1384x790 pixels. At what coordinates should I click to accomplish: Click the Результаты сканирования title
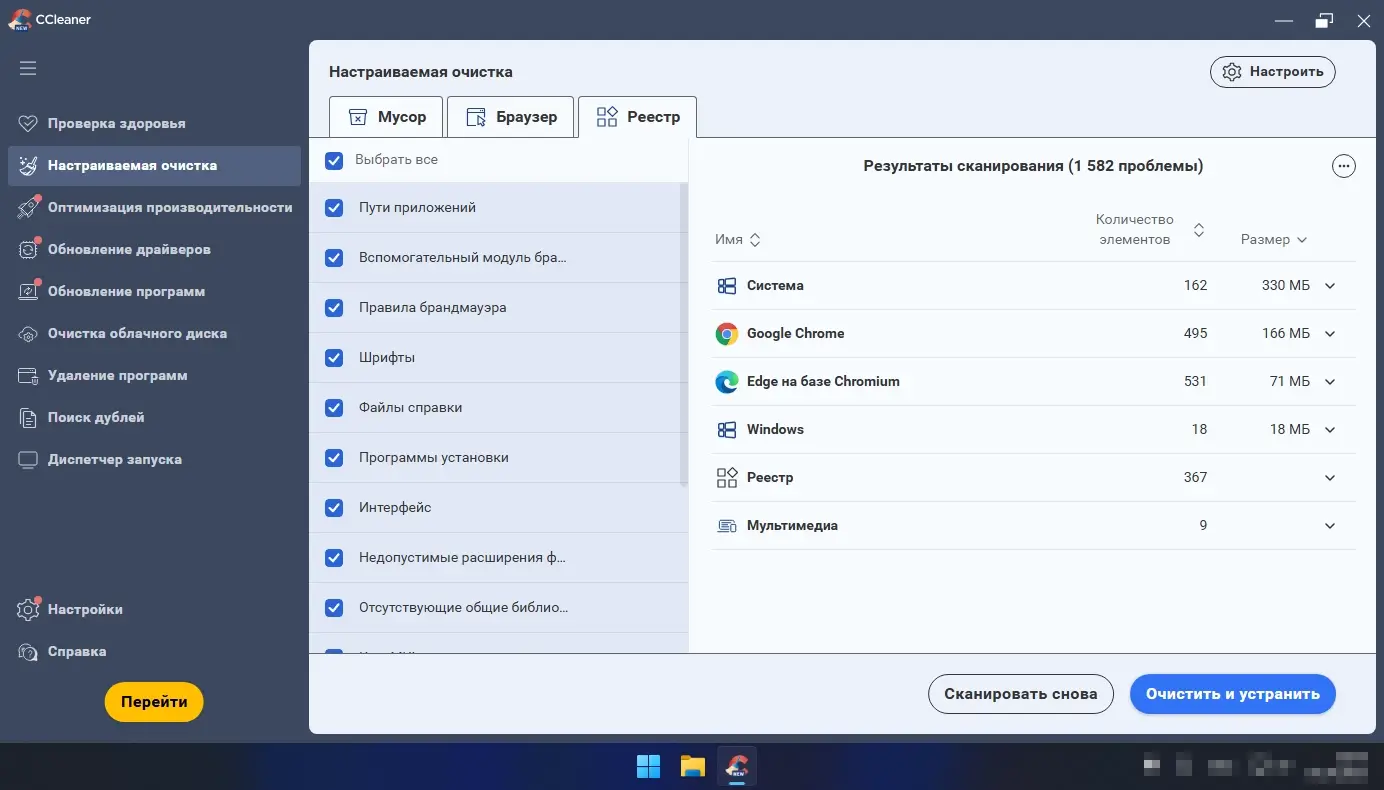[x=1033, y=166]
